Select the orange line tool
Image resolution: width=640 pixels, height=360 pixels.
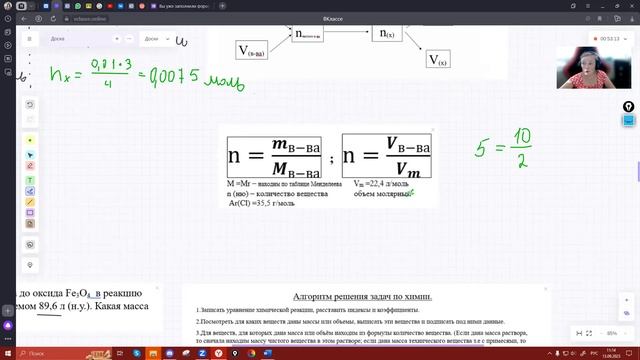point(30,202)
